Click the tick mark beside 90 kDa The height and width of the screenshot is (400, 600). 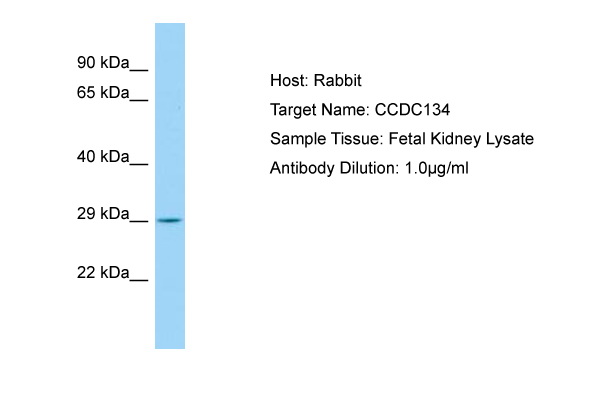tap(139, 70)
